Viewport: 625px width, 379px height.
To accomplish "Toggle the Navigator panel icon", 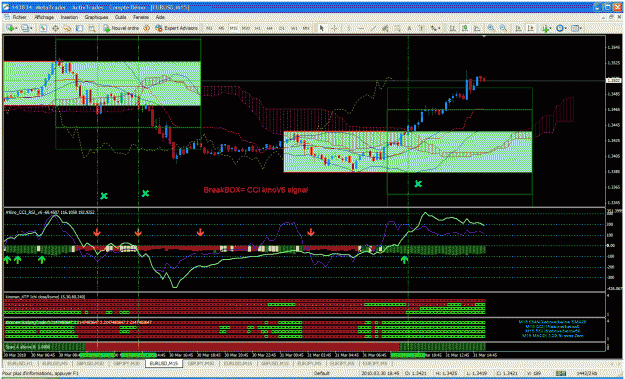I will (x=67, y=28).
